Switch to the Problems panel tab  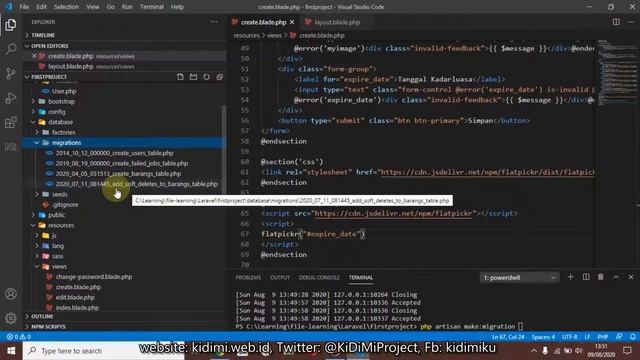tap(248, 278)
